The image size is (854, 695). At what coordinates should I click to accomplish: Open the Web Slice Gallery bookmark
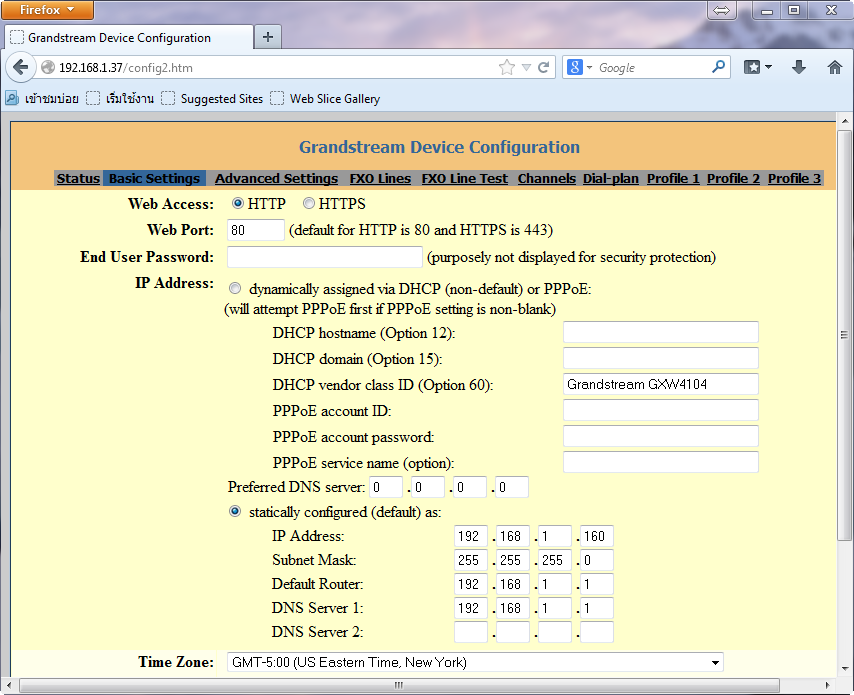point(325,99)
